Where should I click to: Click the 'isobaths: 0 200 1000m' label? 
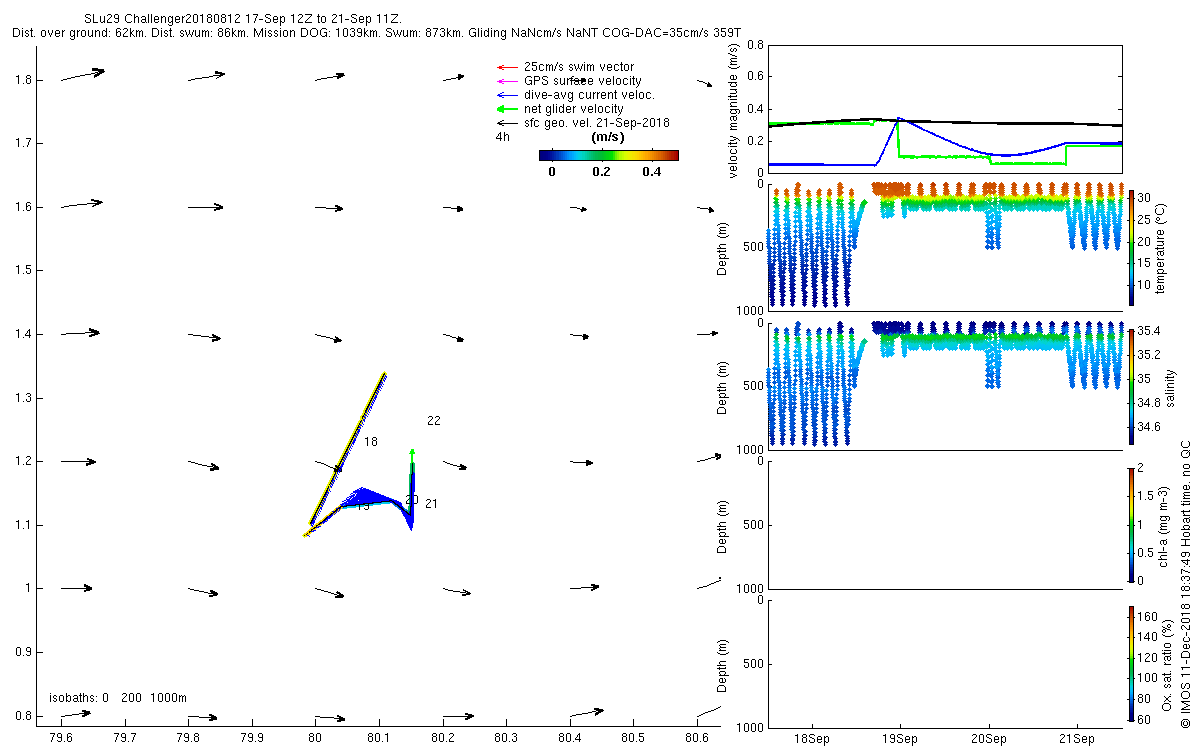click(118, 698)
